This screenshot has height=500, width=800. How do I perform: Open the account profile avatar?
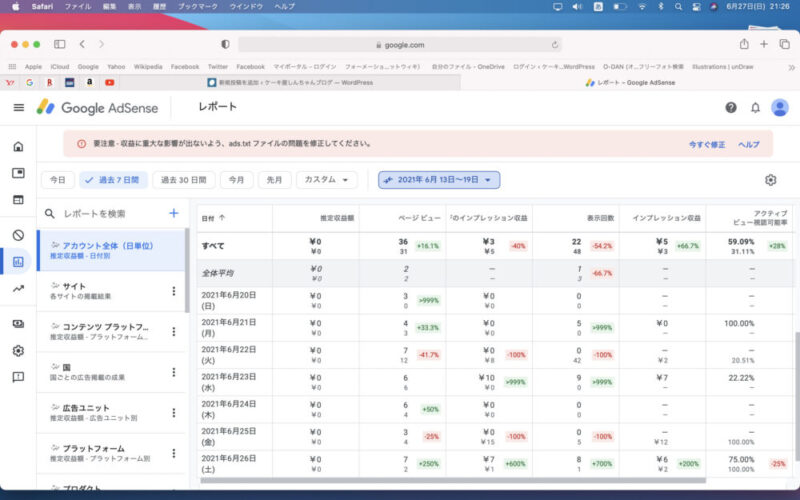point(780,108)
